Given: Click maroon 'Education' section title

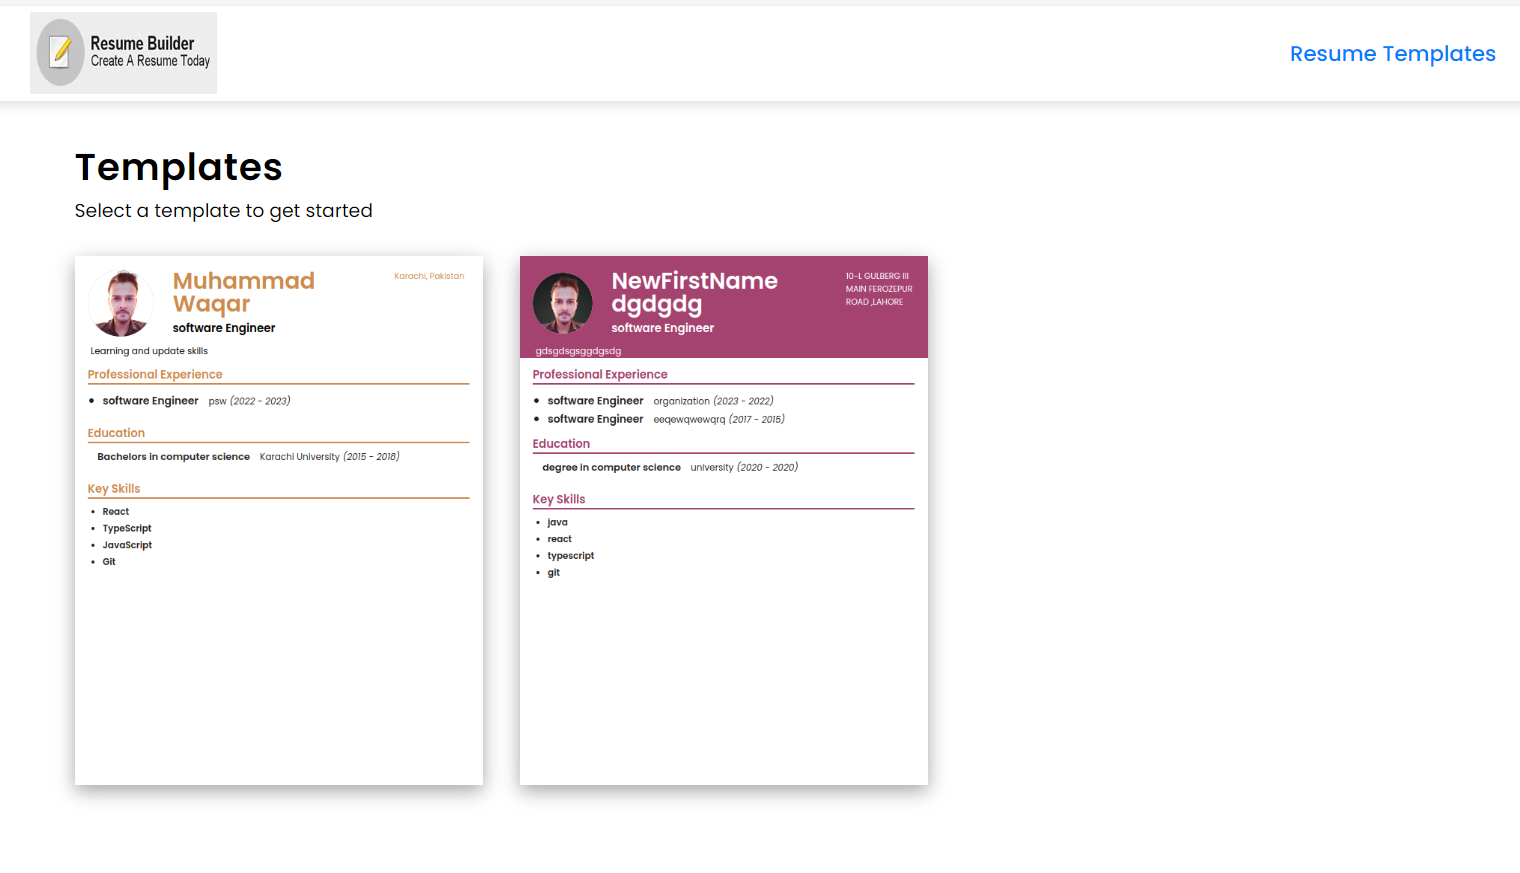Looking at the screenshot, I should 561,444.
